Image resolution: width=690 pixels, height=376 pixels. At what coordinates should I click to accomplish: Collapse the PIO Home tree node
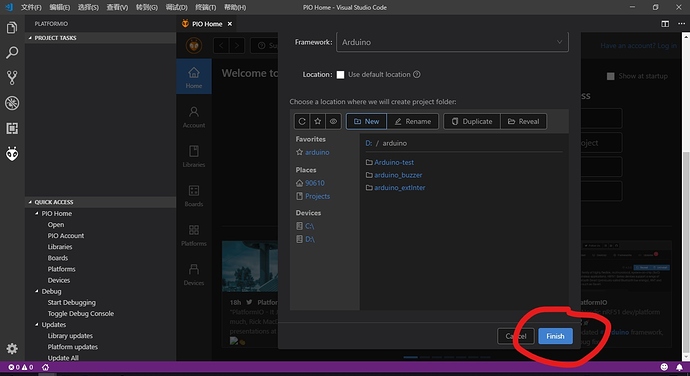37,214
